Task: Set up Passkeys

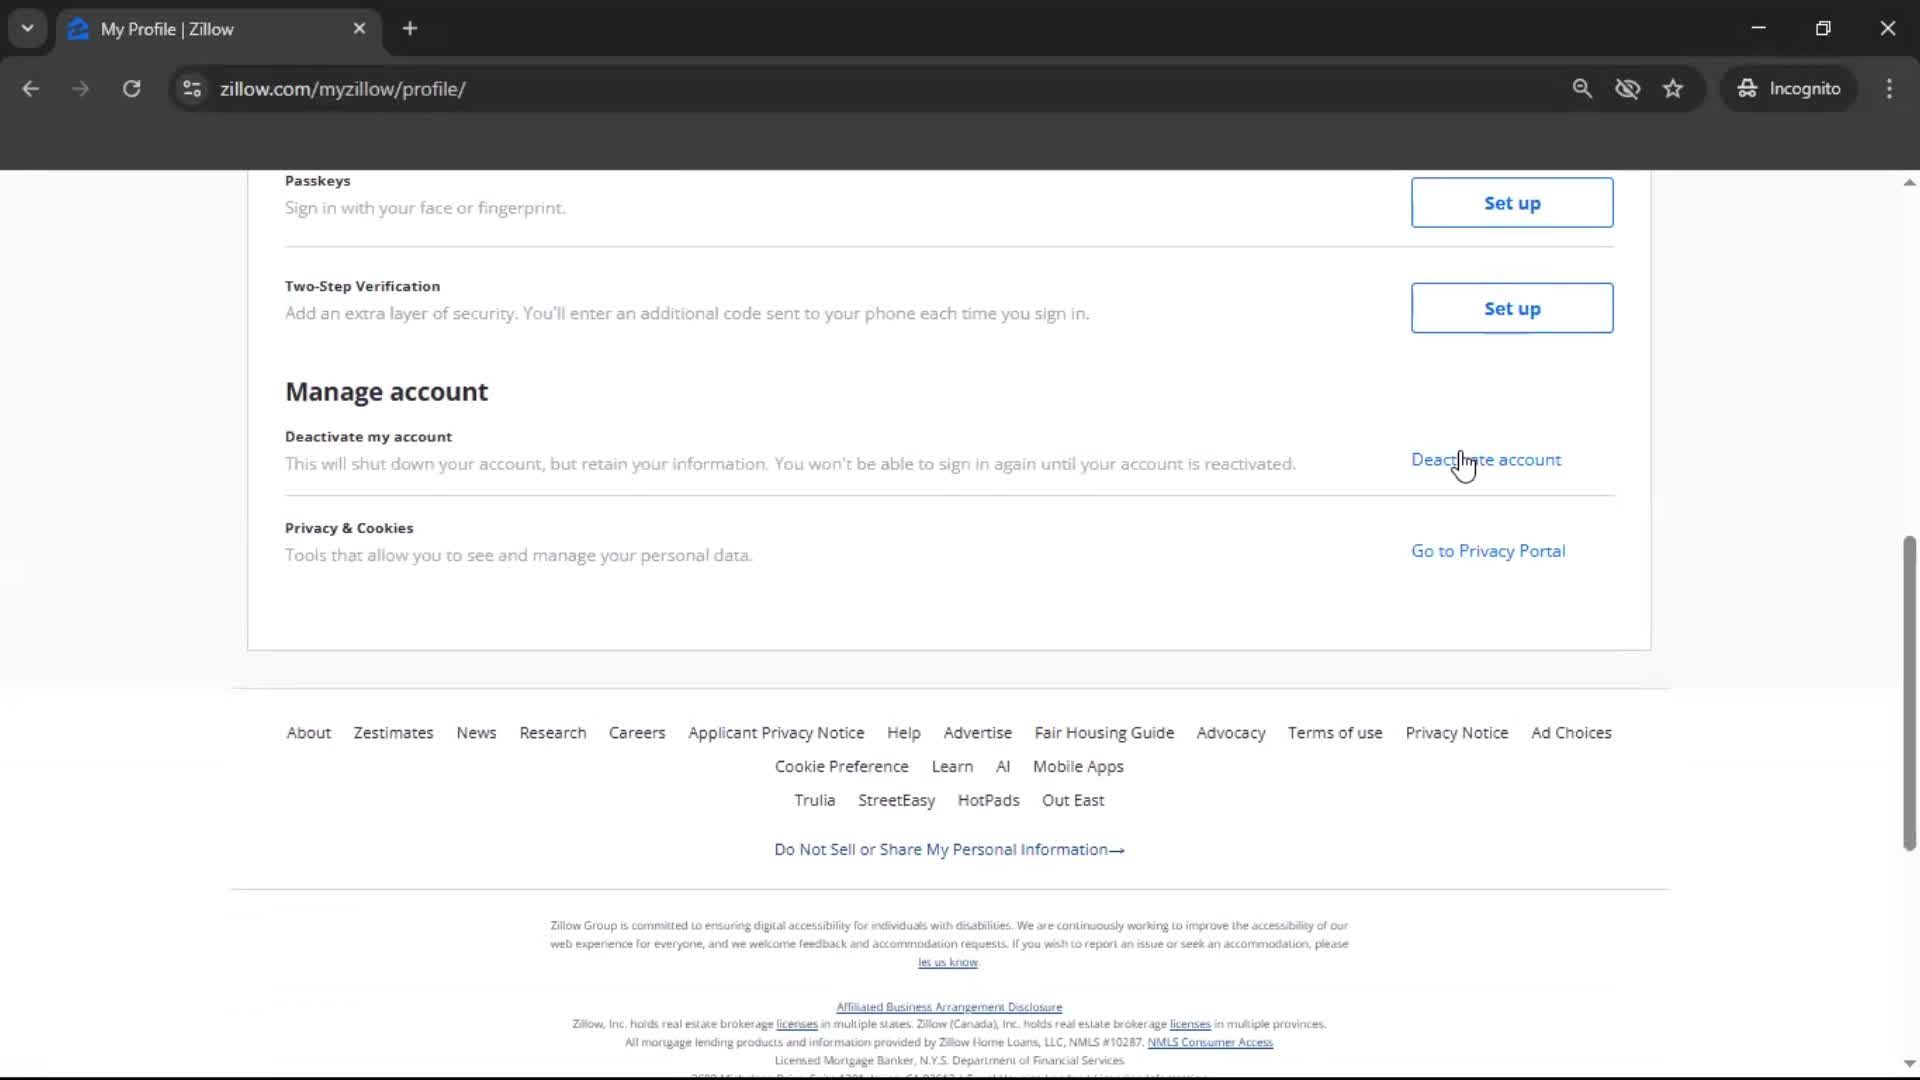Action: [1511, 203]
